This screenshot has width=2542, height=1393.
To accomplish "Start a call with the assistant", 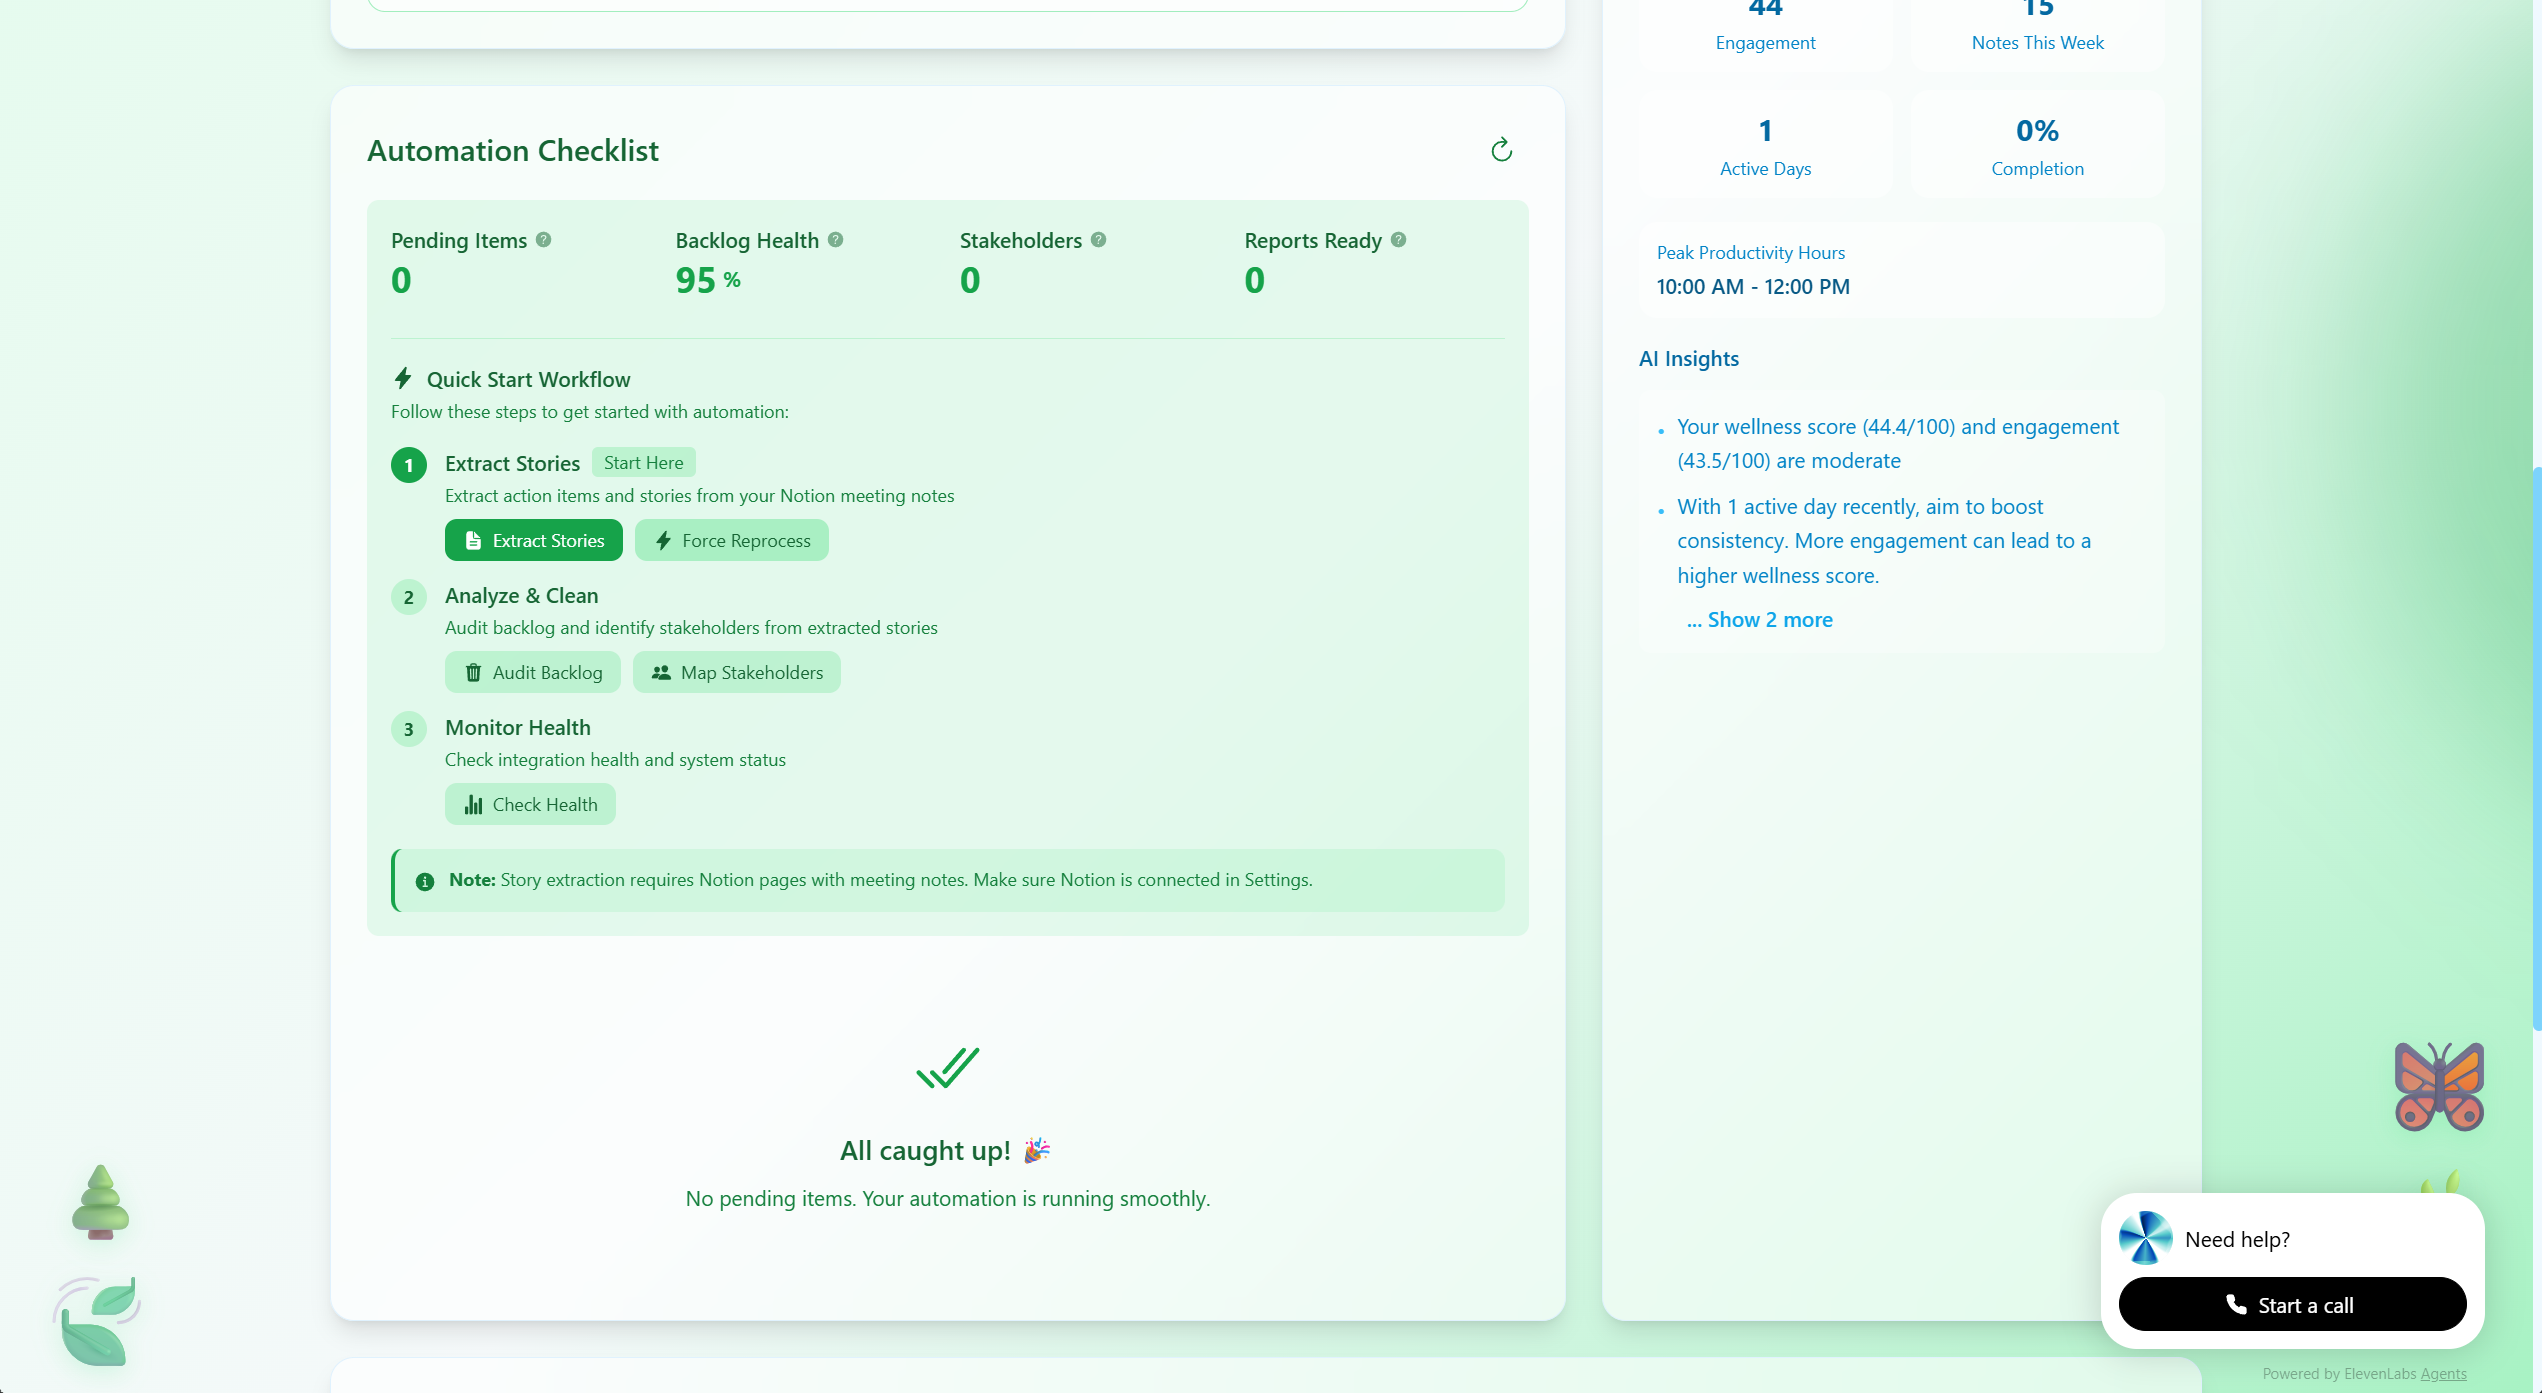I will point(2292,1305).
